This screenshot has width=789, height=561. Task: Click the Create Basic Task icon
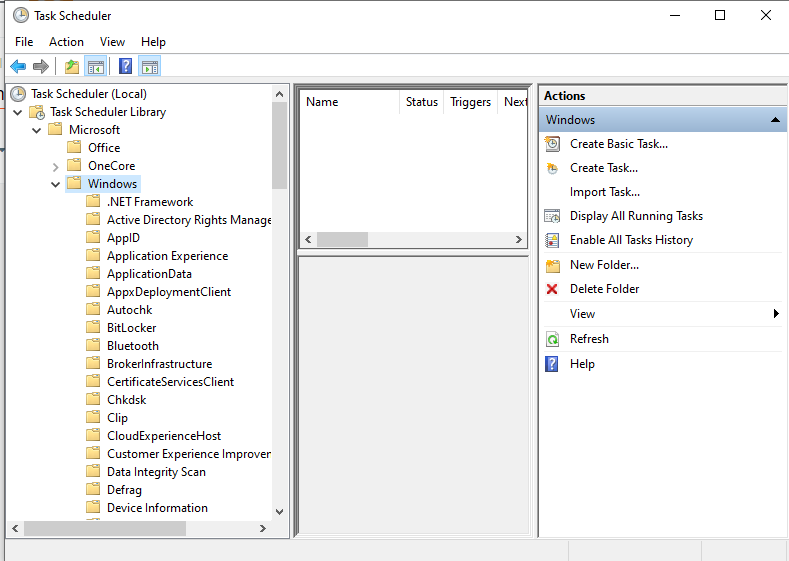[552, 144]
